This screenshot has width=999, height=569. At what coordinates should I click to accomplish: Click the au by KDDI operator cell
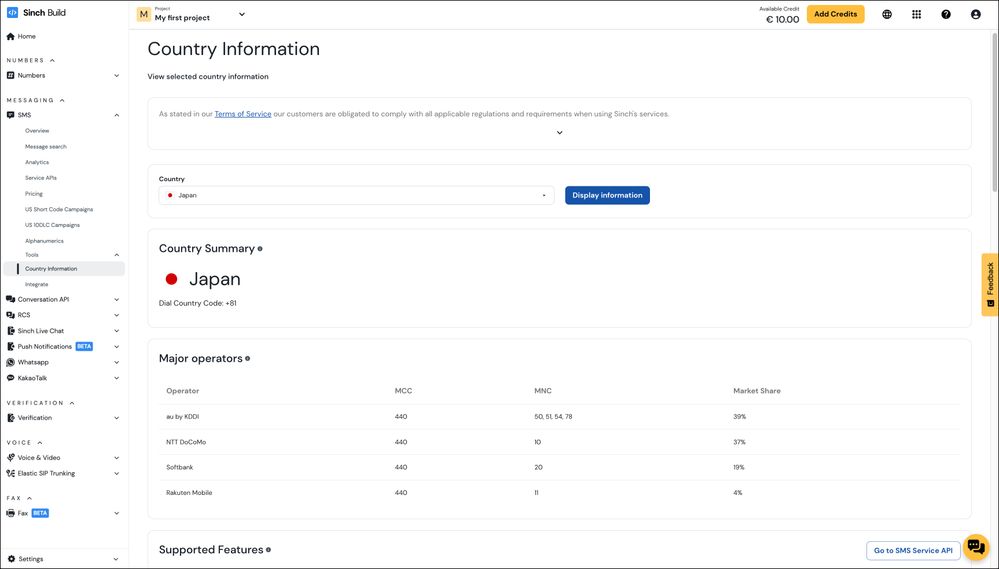(183, 417)
